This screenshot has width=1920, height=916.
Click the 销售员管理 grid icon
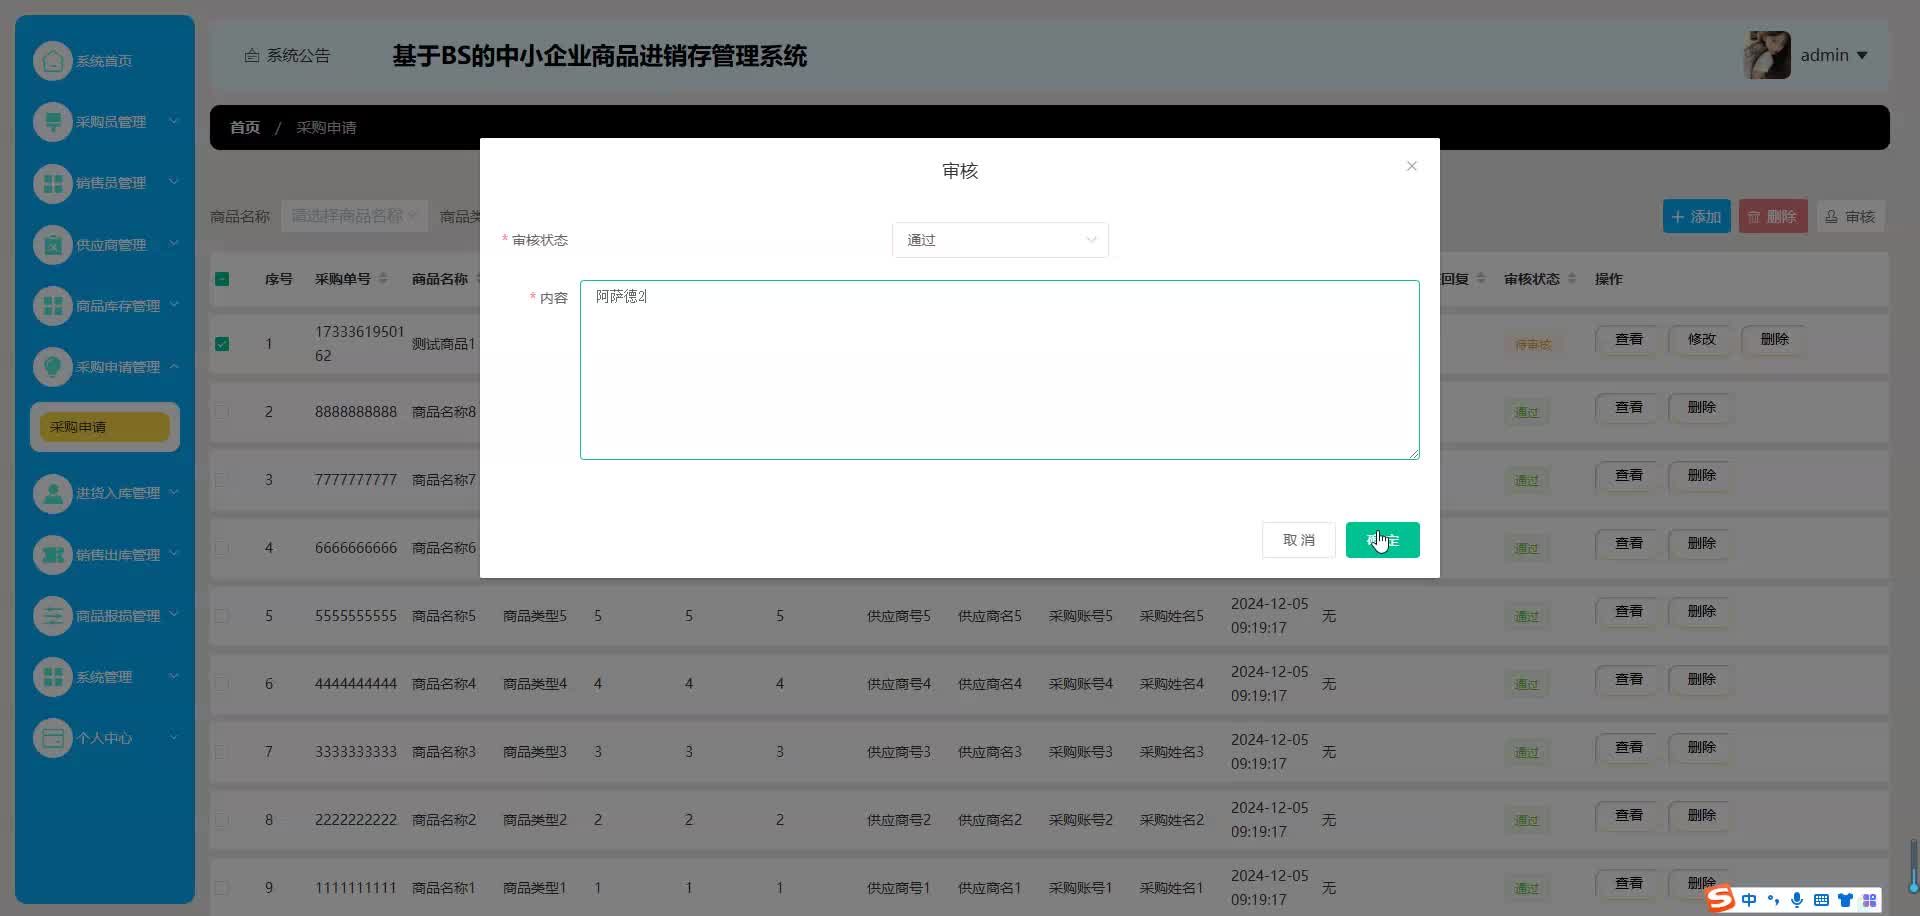52,183
